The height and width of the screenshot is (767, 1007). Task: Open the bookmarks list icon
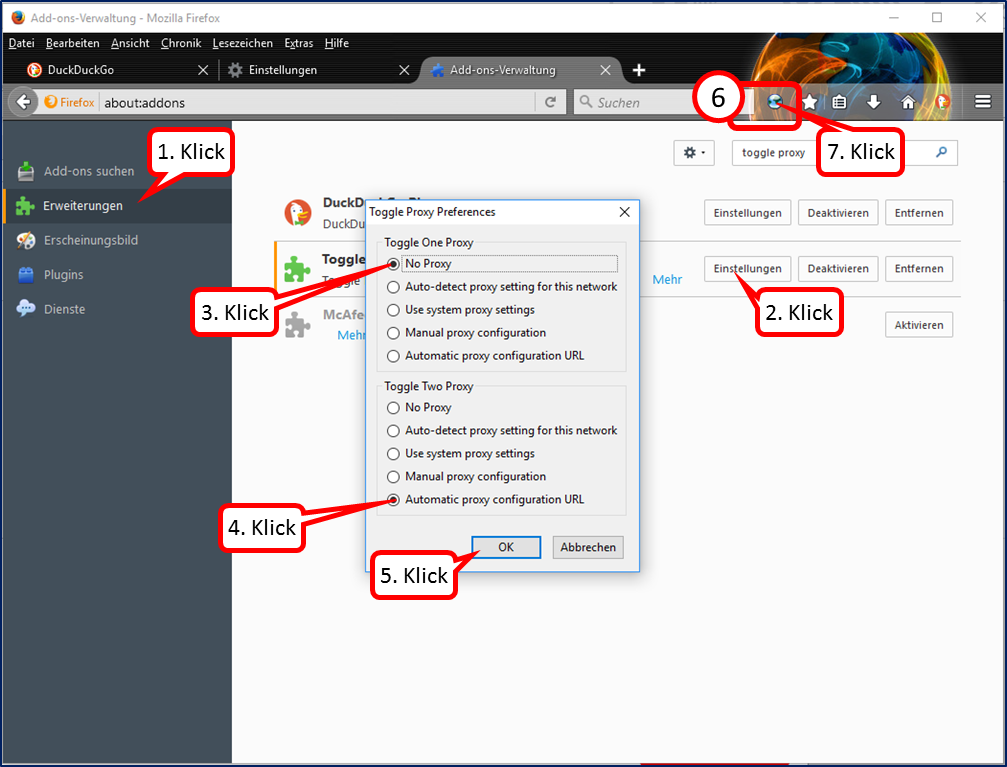(839, 101)
